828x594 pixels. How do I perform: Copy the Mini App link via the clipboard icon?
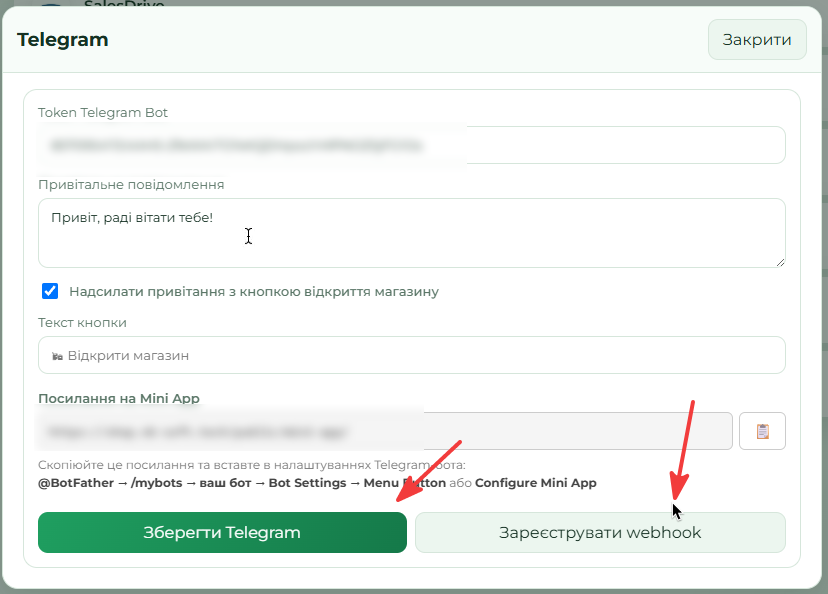[762, 431]
